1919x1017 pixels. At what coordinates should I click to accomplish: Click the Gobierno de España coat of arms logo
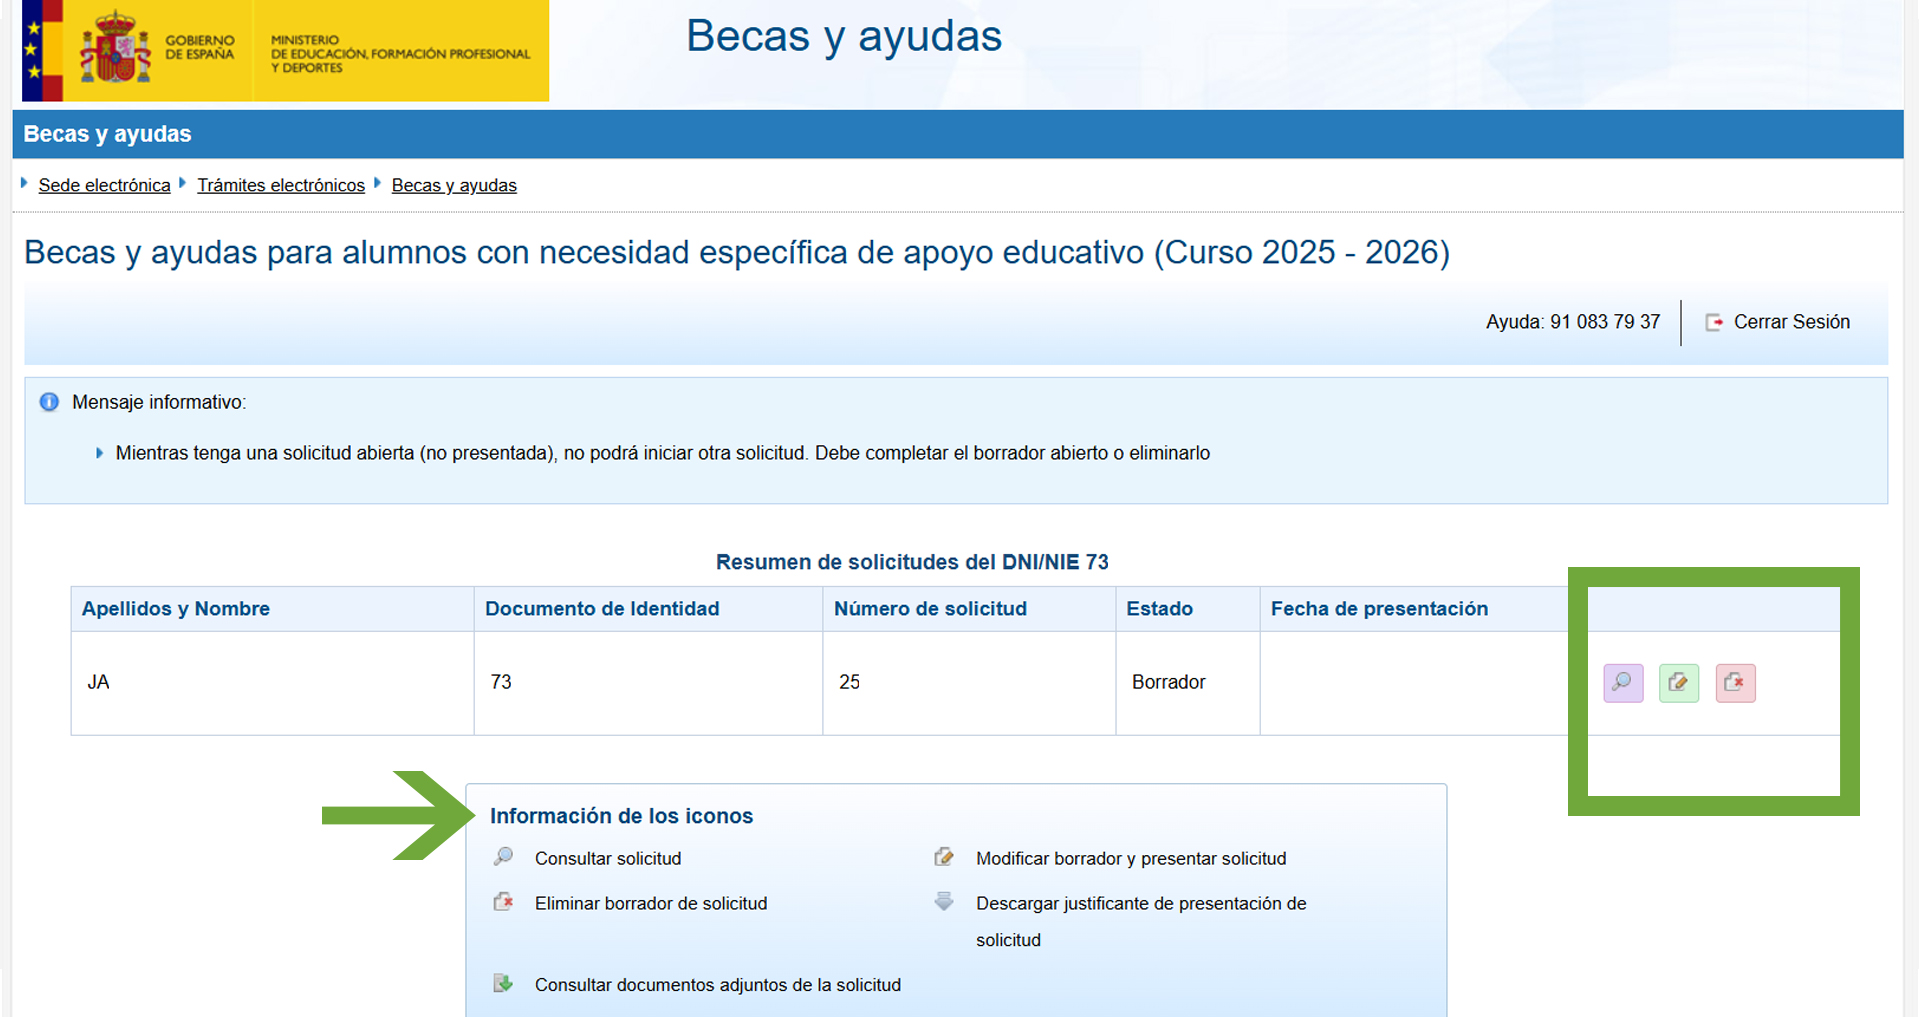pos(115,48)
